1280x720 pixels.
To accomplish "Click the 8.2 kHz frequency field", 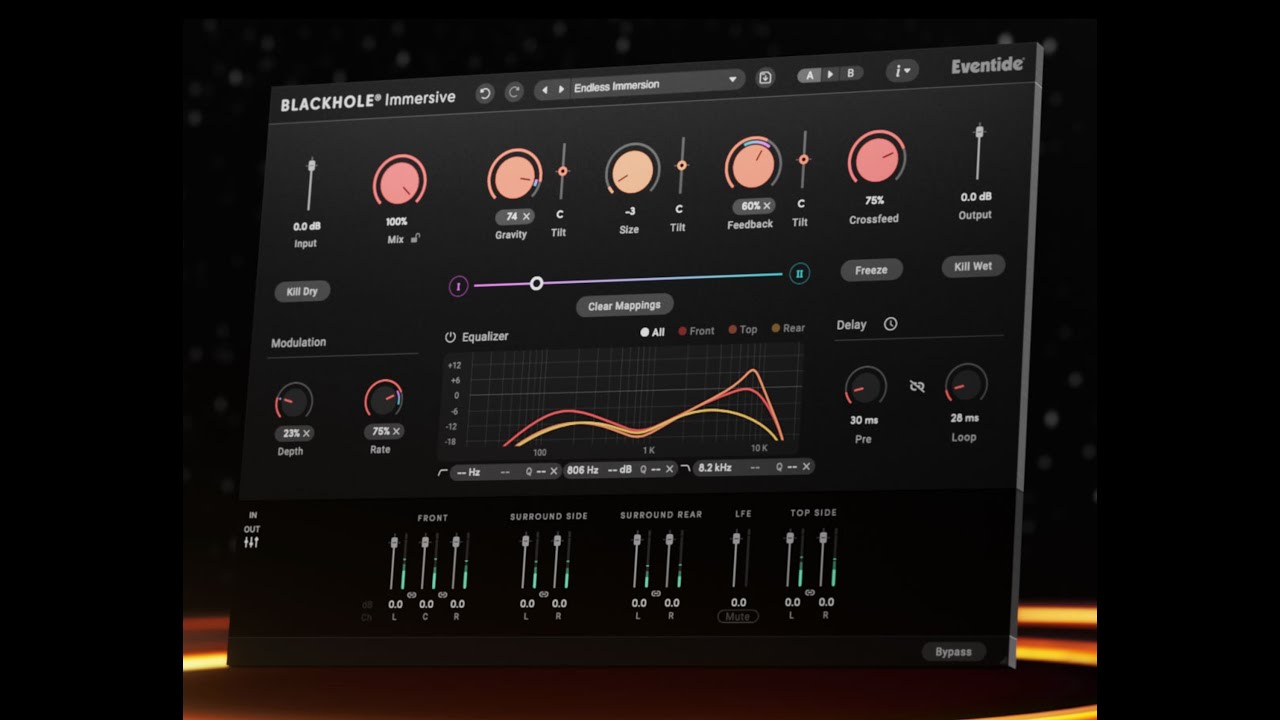I will tap(714, 467).
